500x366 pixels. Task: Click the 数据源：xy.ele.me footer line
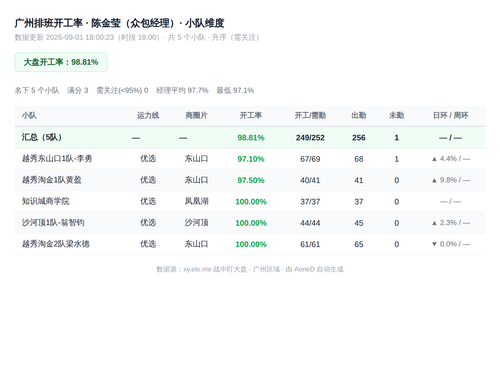(x=250, y=269)
